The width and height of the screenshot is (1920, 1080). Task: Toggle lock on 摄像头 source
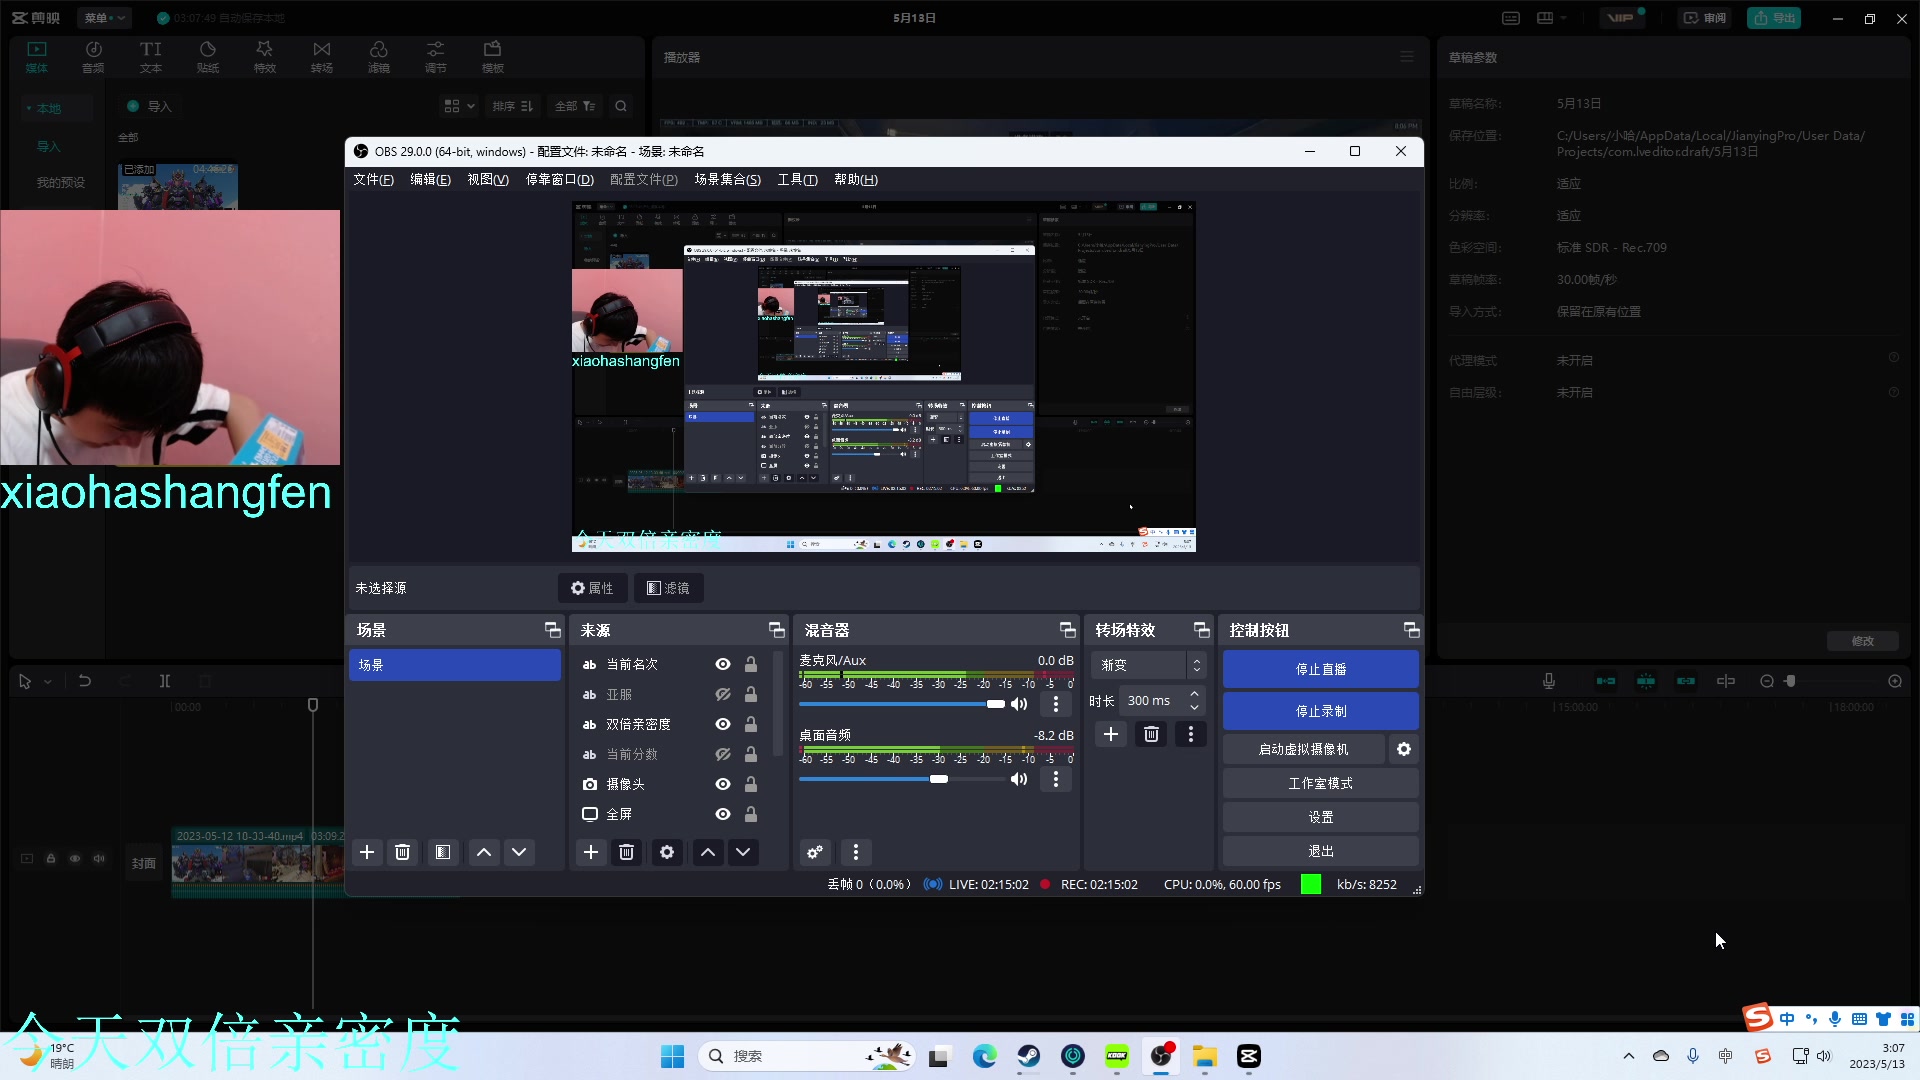coord(751,784)
